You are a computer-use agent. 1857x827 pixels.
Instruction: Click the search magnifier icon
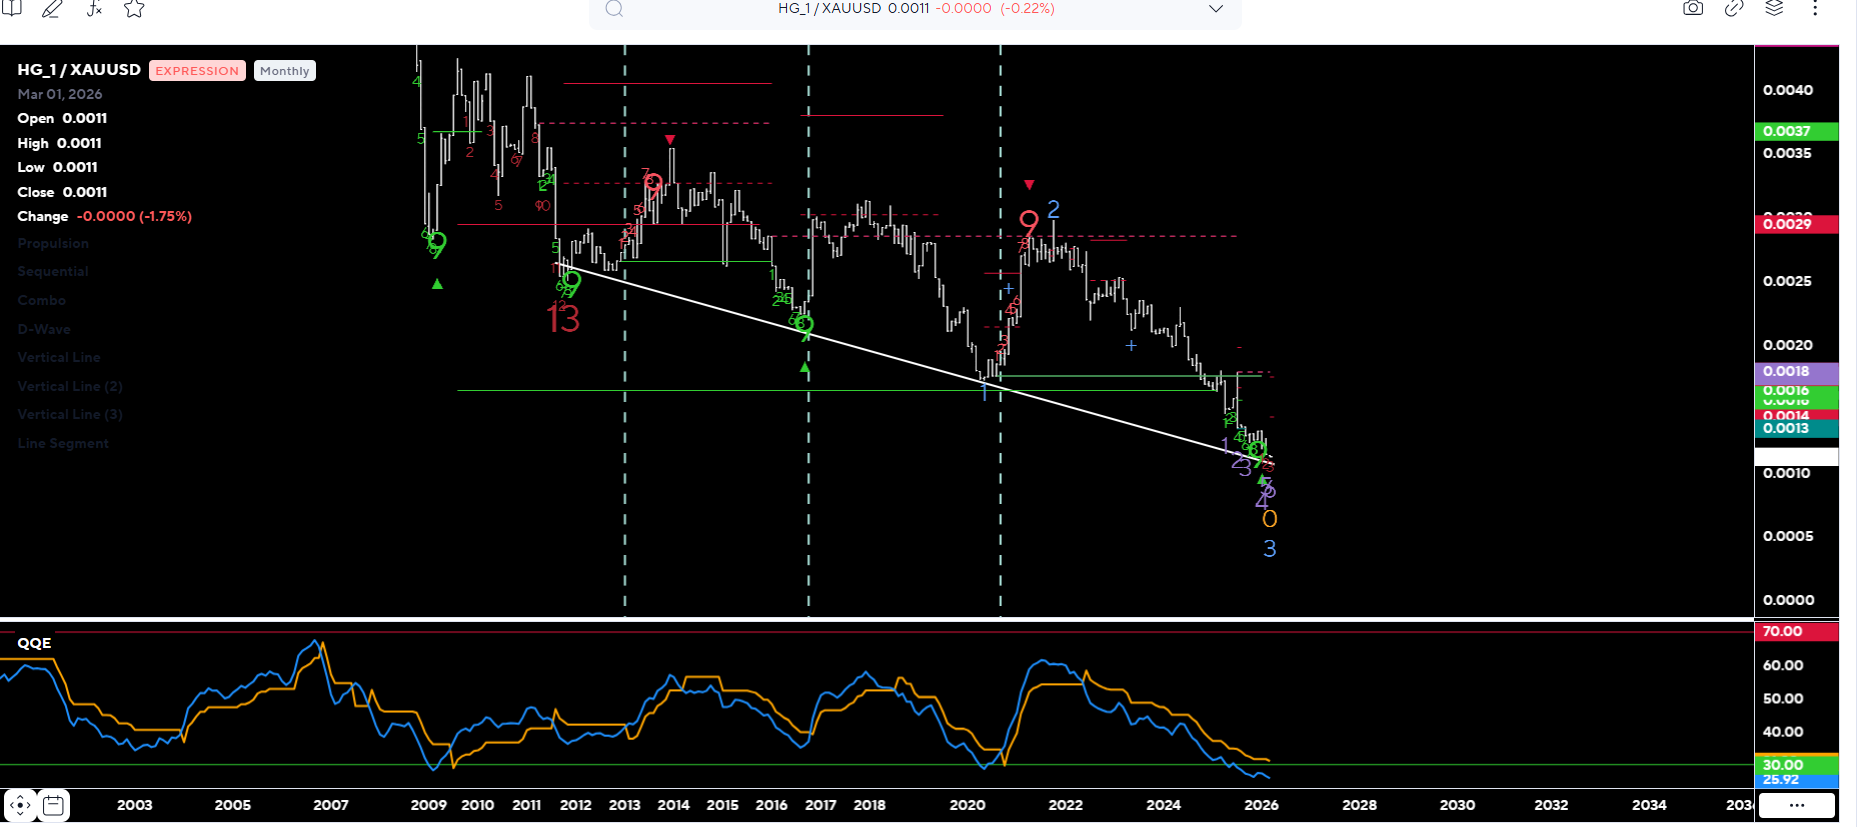[x=614, y=9]
